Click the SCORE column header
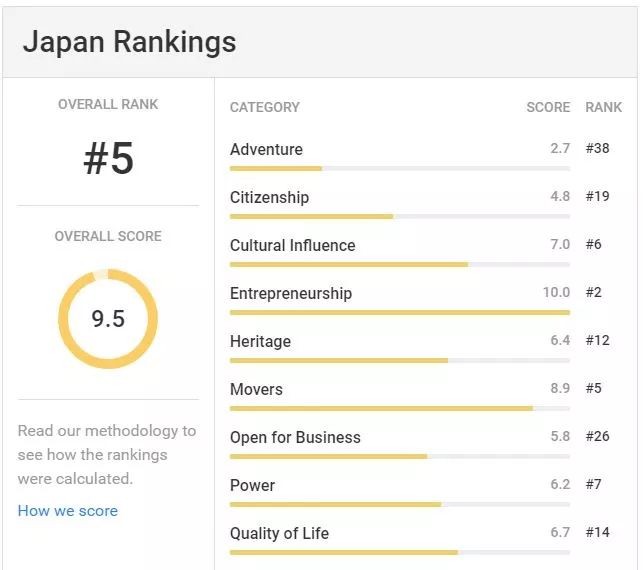 point(548,107)
